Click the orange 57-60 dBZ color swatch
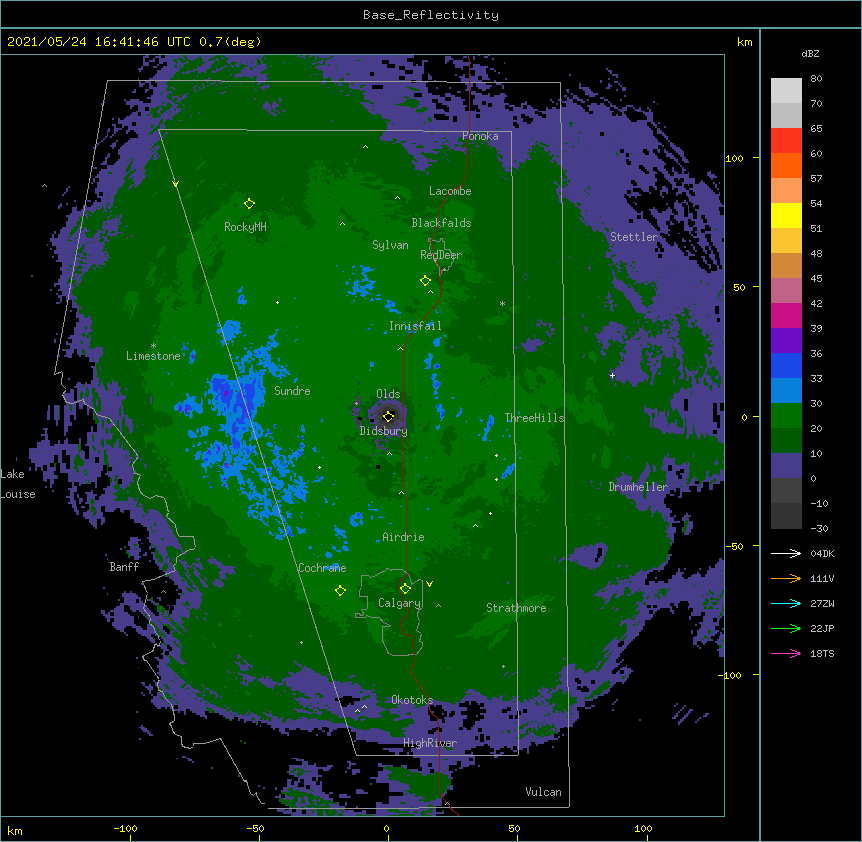 coord(786,165)
